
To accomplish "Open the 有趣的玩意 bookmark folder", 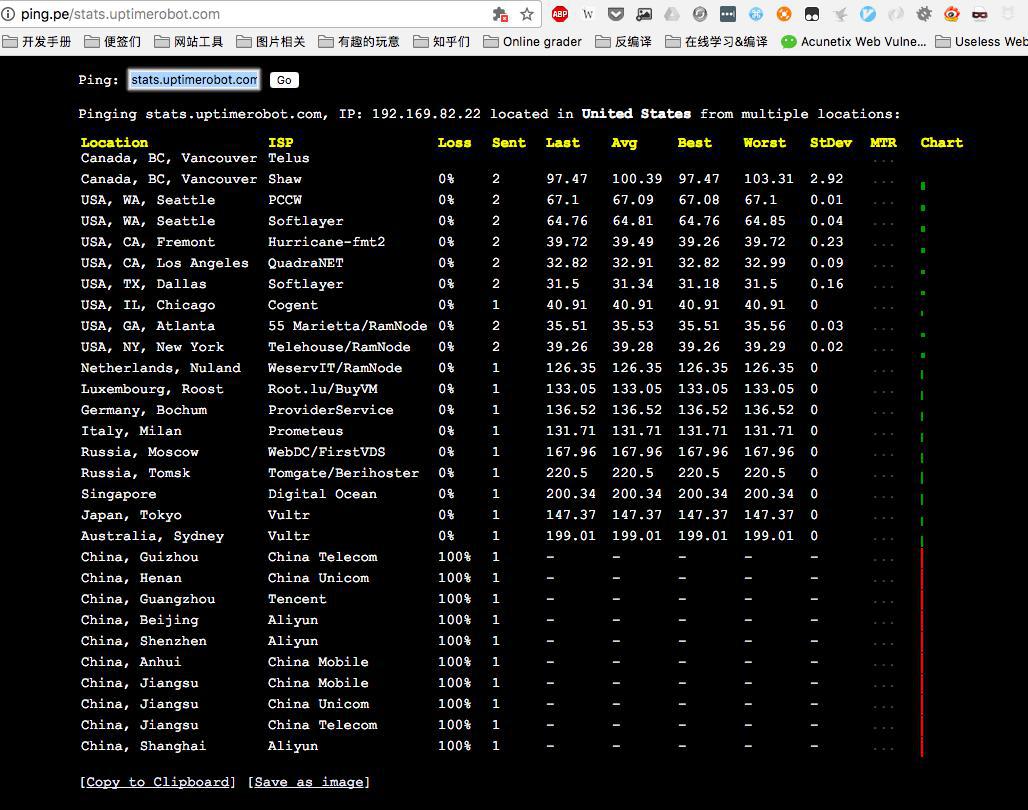I will 359,42.
